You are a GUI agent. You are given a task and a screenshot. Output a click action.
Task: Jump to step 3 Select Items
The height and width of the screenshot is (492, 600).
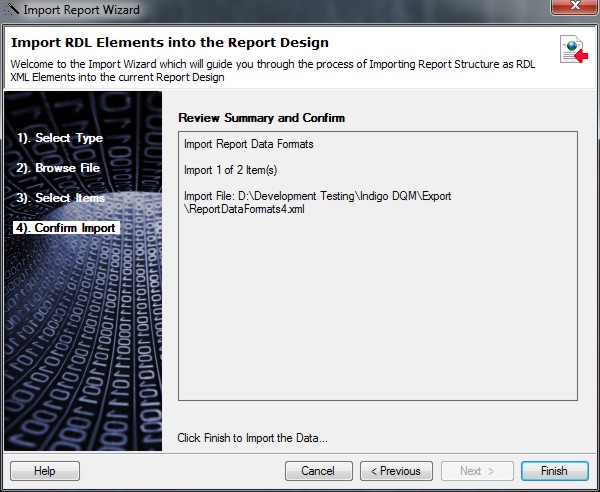[x=60, y=198]
